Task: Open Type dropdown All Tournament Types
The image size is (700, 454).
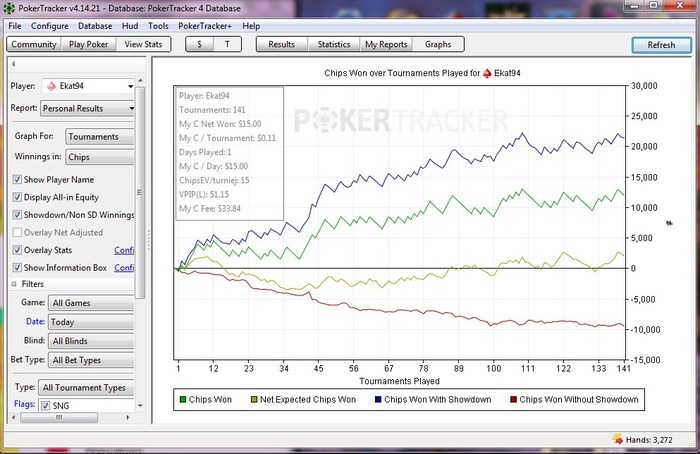Action: (x=86, y=387)
